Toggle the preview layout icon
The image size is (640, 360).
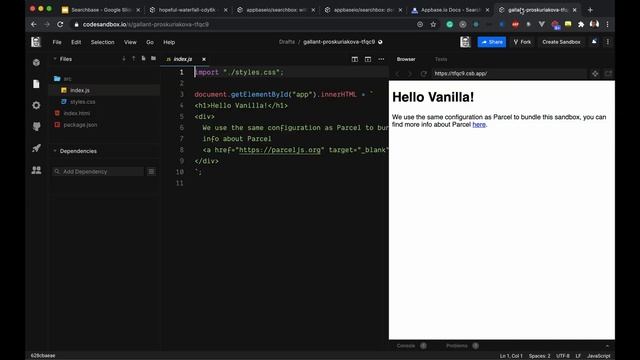pyautogui.click(x=368, y=59)
